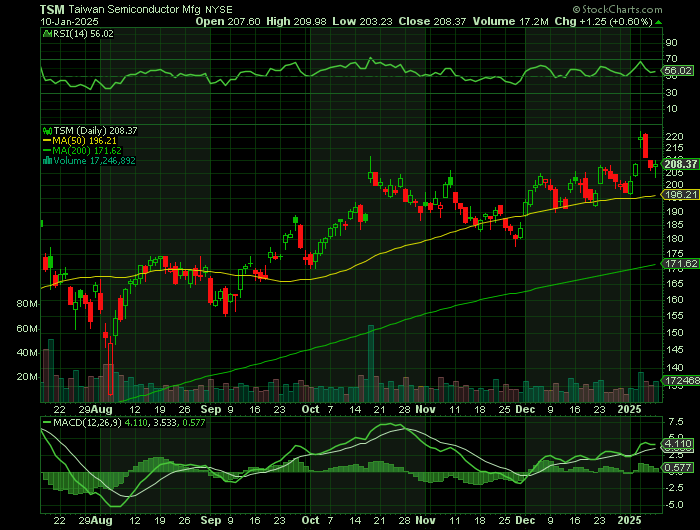This screenshot has width=700, height=530.
Task: Click the MA(200) 171.62 legend text
Action: pyautogui.click(x=87, y=150)
